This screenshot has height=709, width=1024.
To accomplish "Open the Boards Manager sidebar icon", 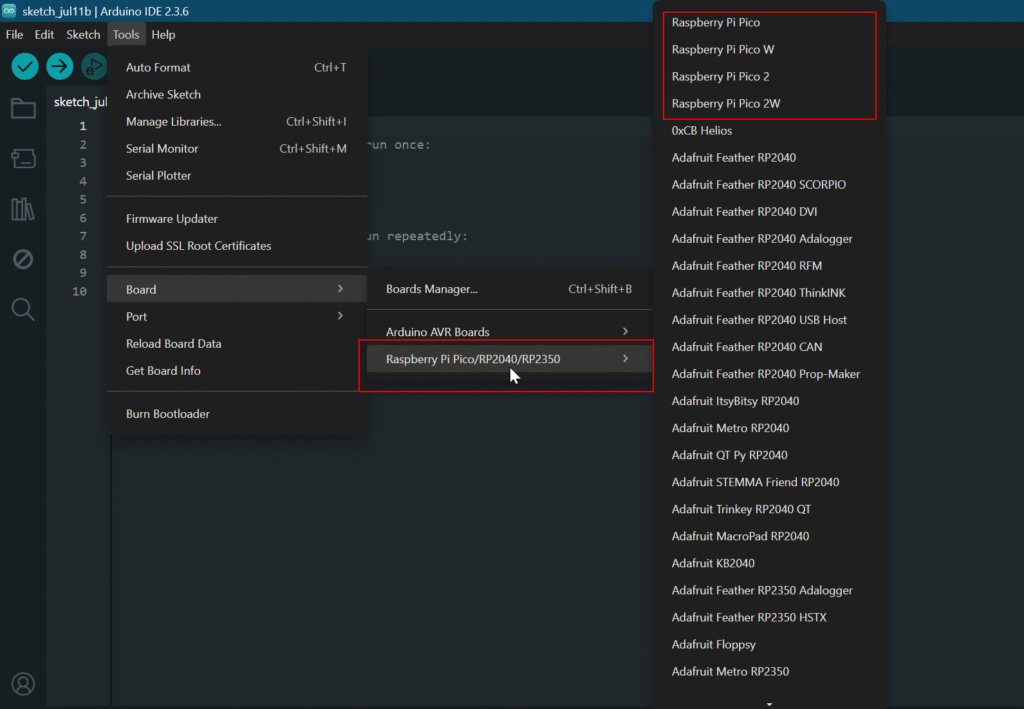I will (23, 159).
